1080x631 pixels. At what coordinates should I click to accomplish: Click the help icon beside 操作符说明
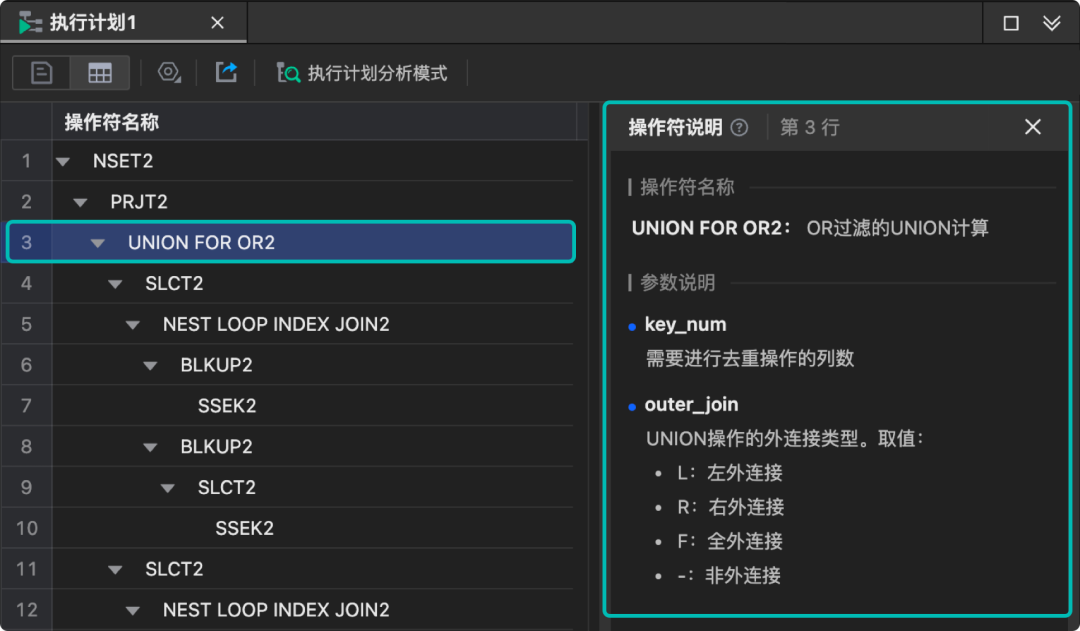[x=739, y=127]
